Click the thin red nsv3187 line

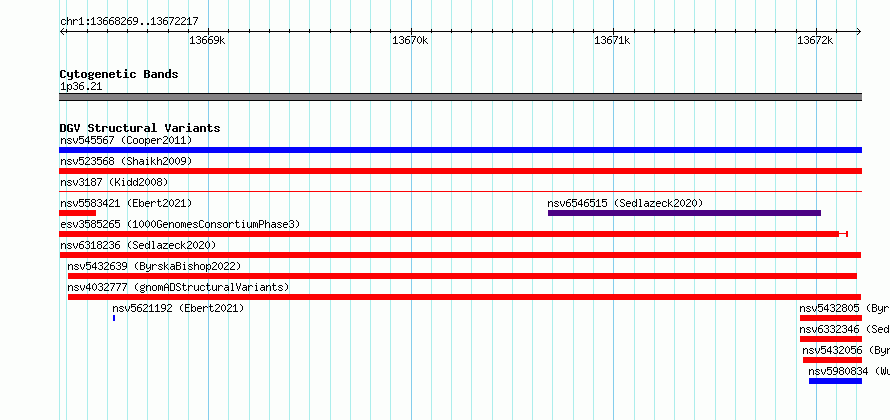460,192
